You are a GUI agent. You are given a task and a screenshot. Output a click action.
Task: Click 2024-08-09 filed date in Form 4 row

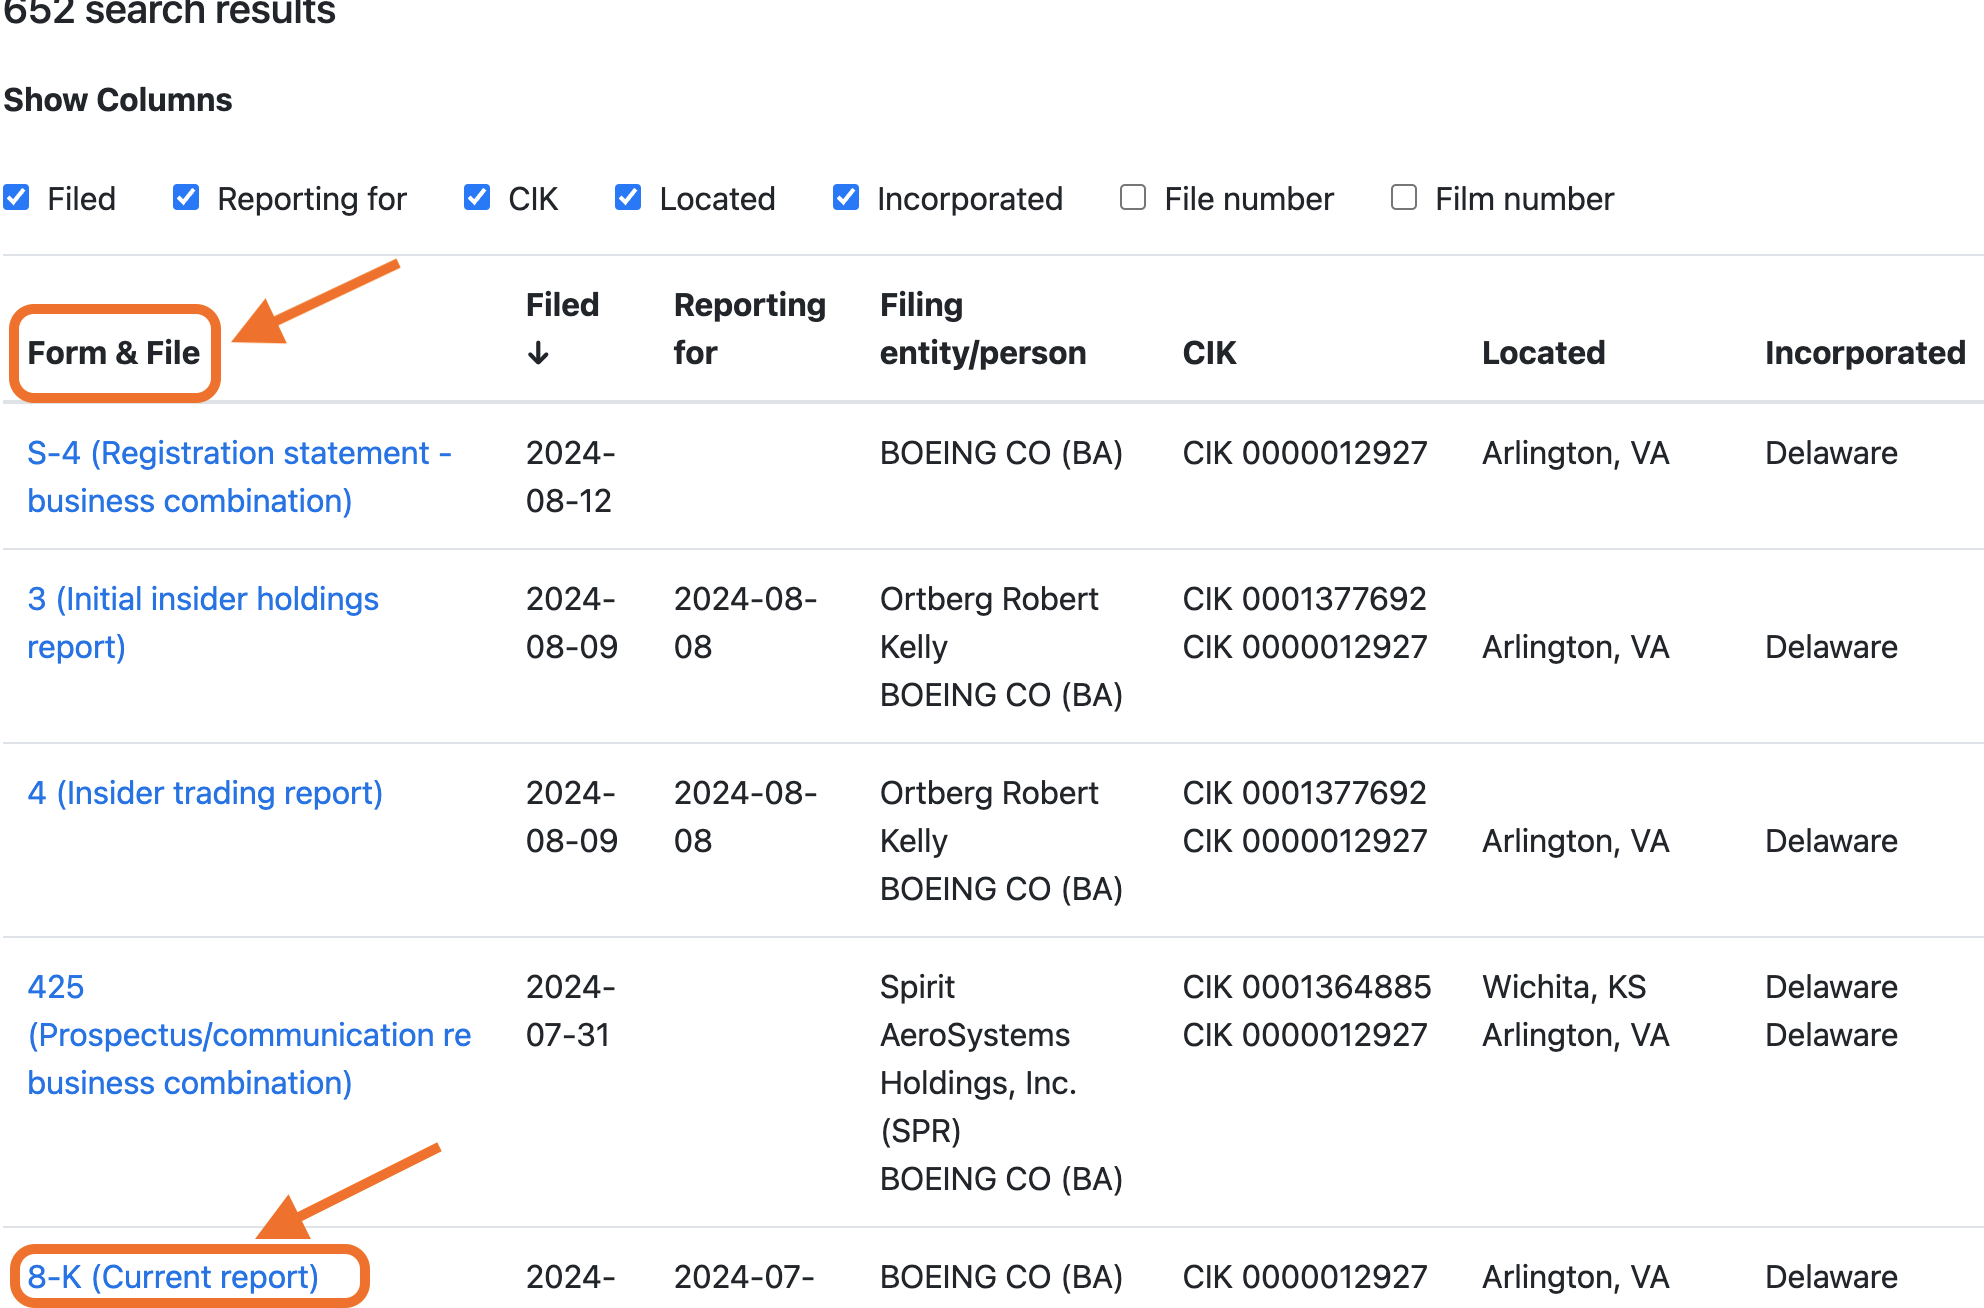click(x=572, y=817)
